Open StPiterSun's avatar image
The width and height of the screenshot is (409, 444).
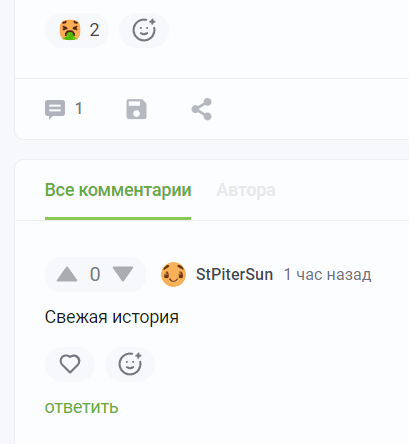click(x=173, y=274)
